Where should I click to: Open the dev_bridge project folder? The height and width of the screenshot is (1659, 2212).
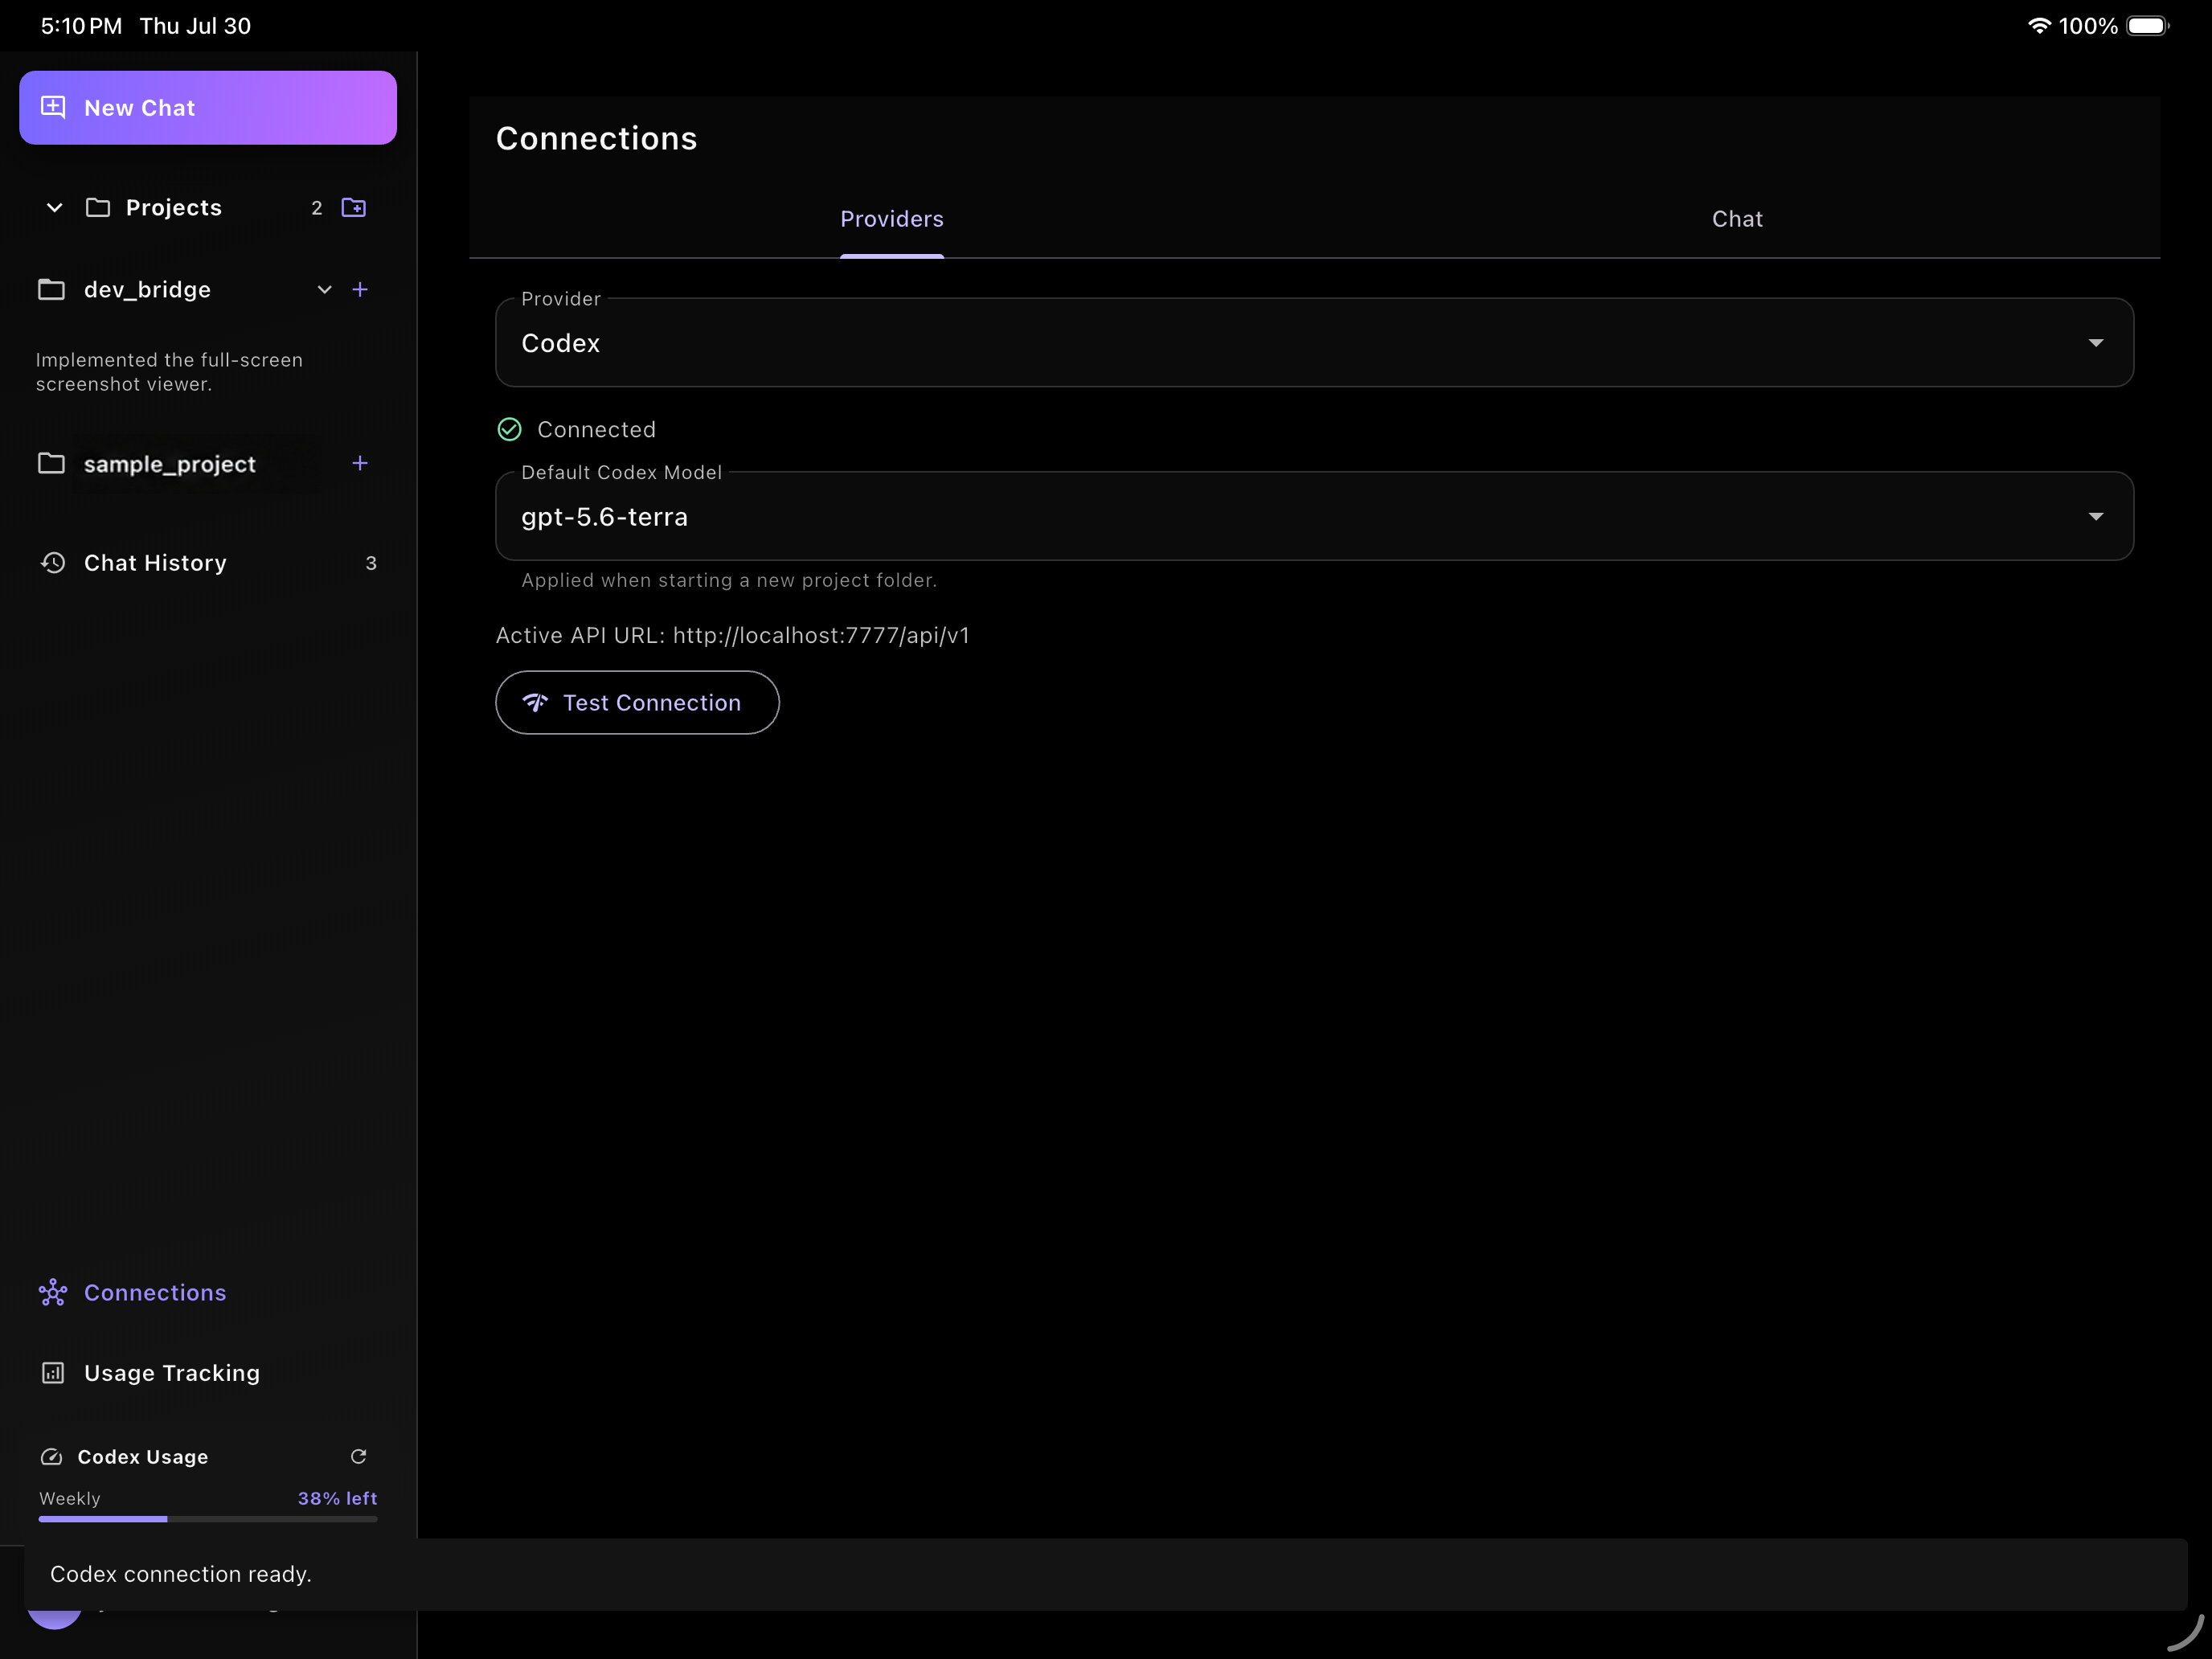pyautogui.click(x=147, y=290)
